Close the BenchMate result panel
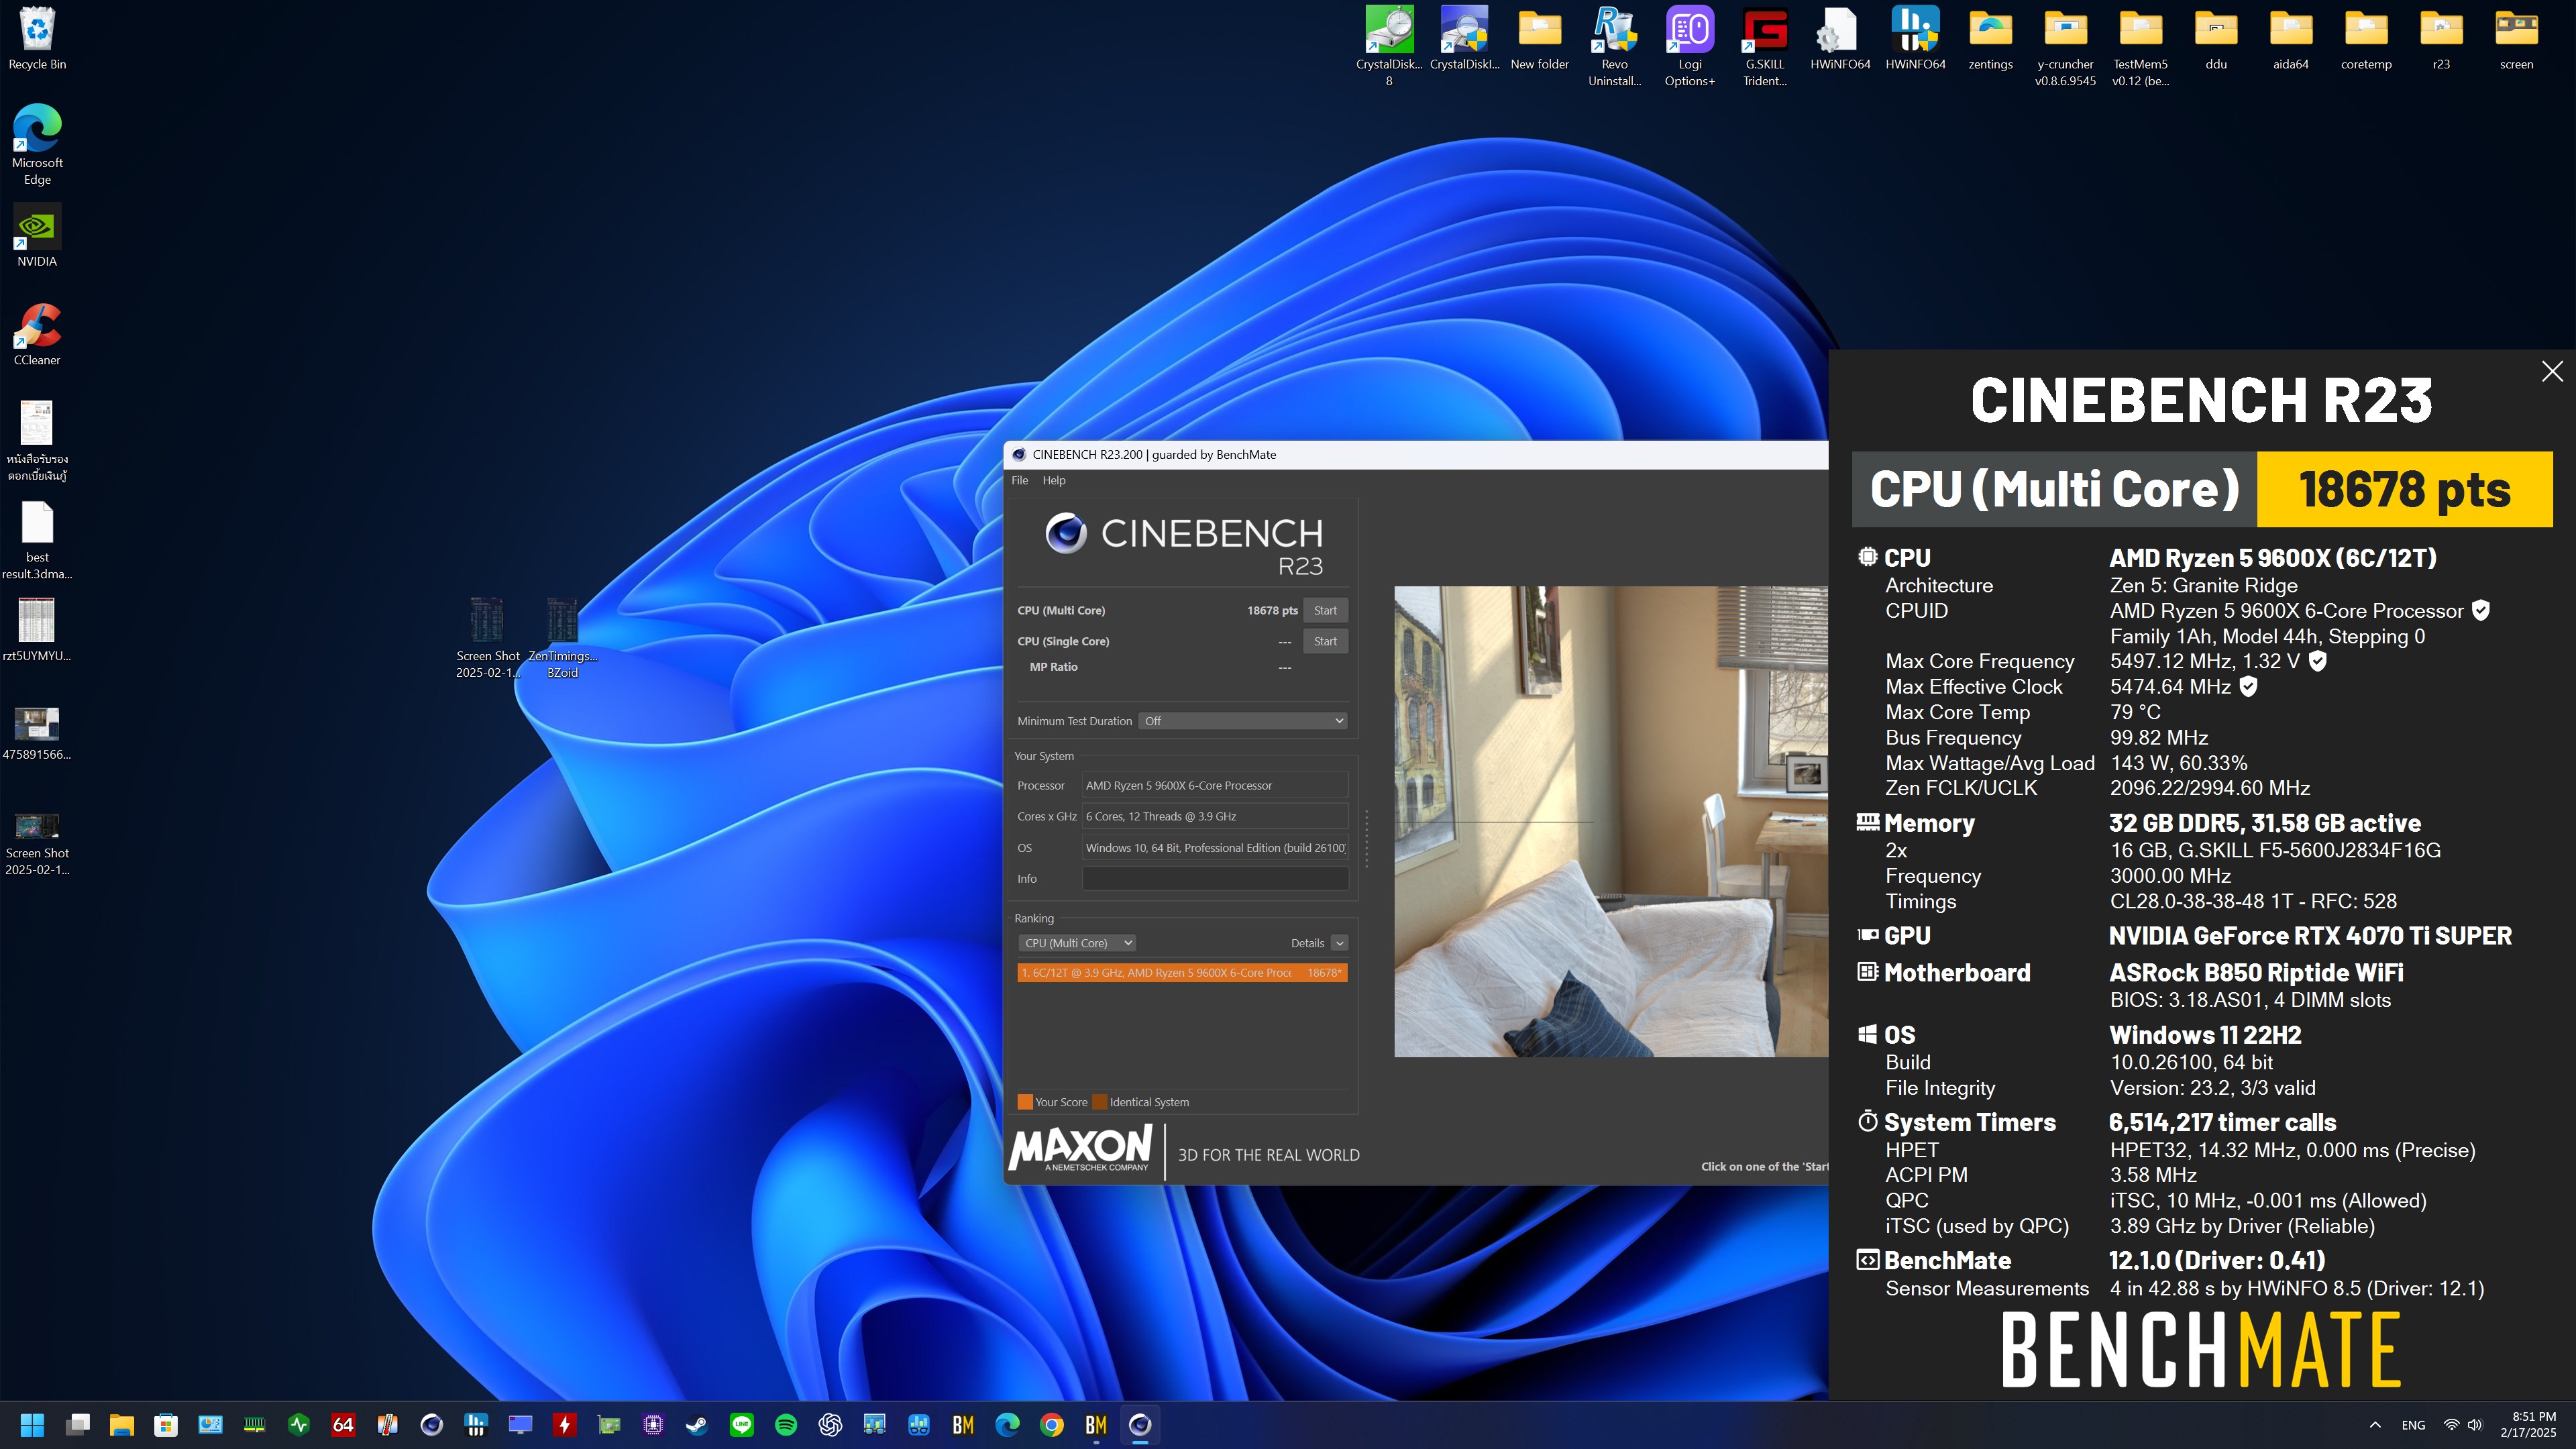Screen dimensions: 2576x1449 (2552, 371)
